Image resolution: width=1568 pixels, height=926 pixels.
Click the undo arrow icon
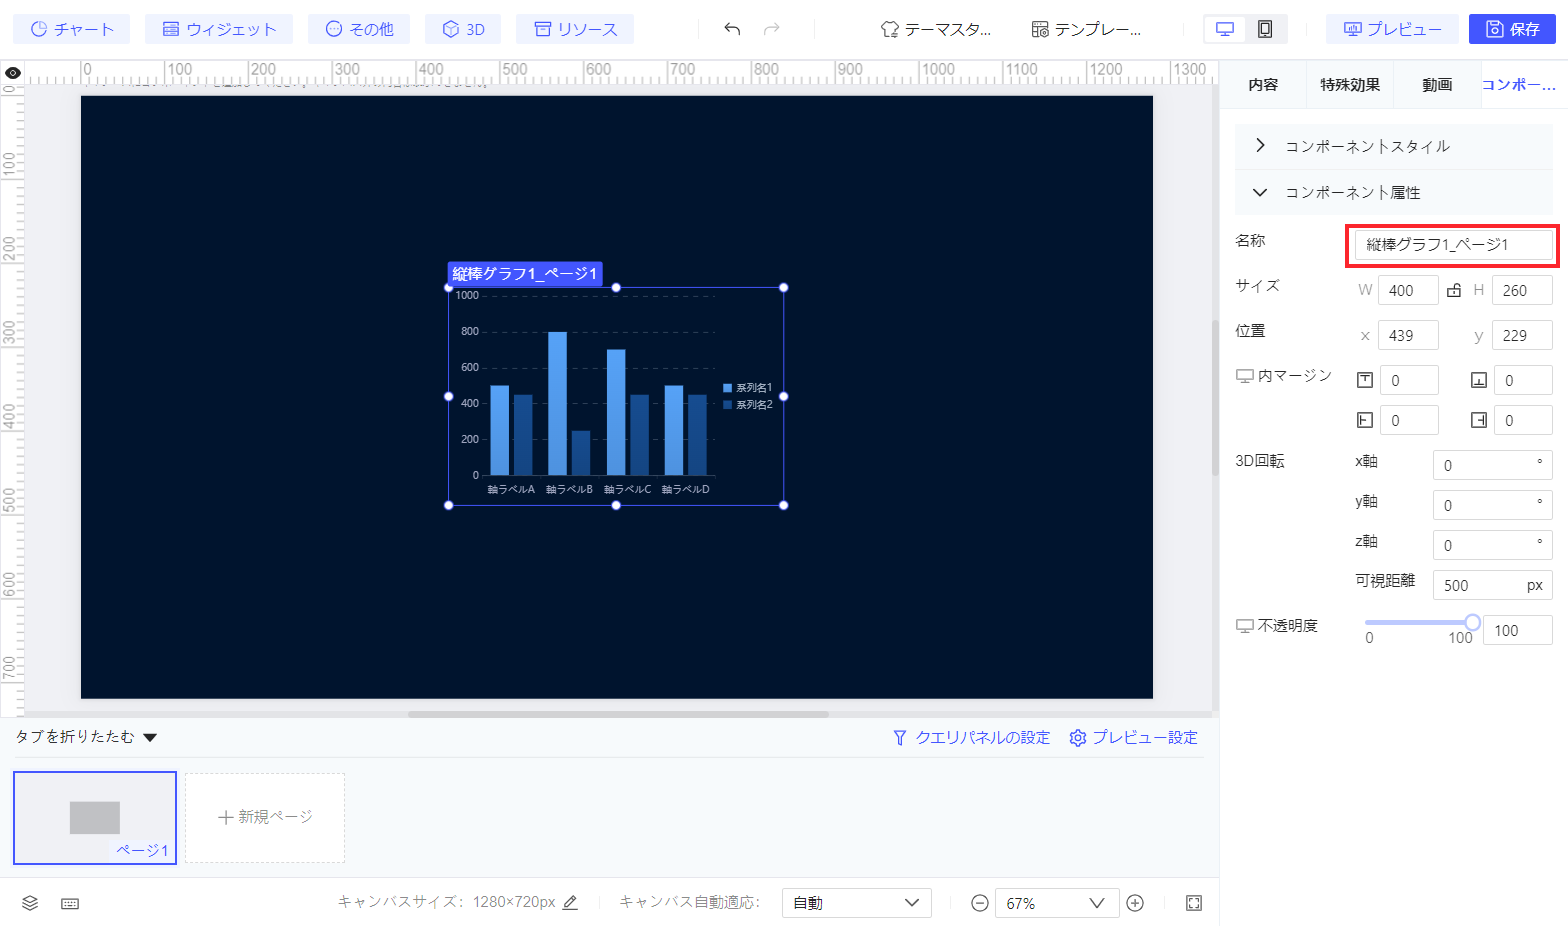732,29
